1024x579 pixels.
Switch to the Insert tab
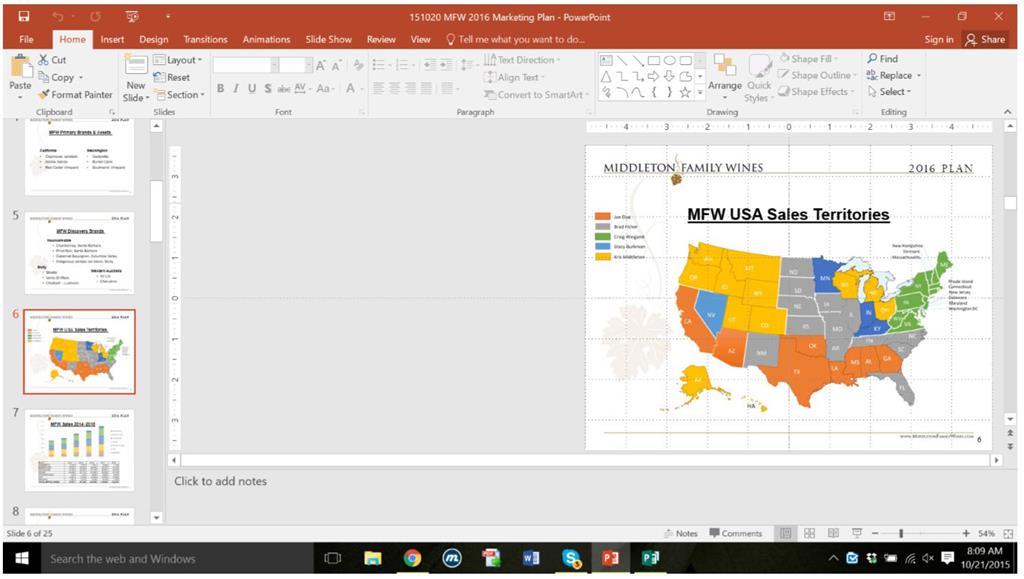click(x=112, y=39)
